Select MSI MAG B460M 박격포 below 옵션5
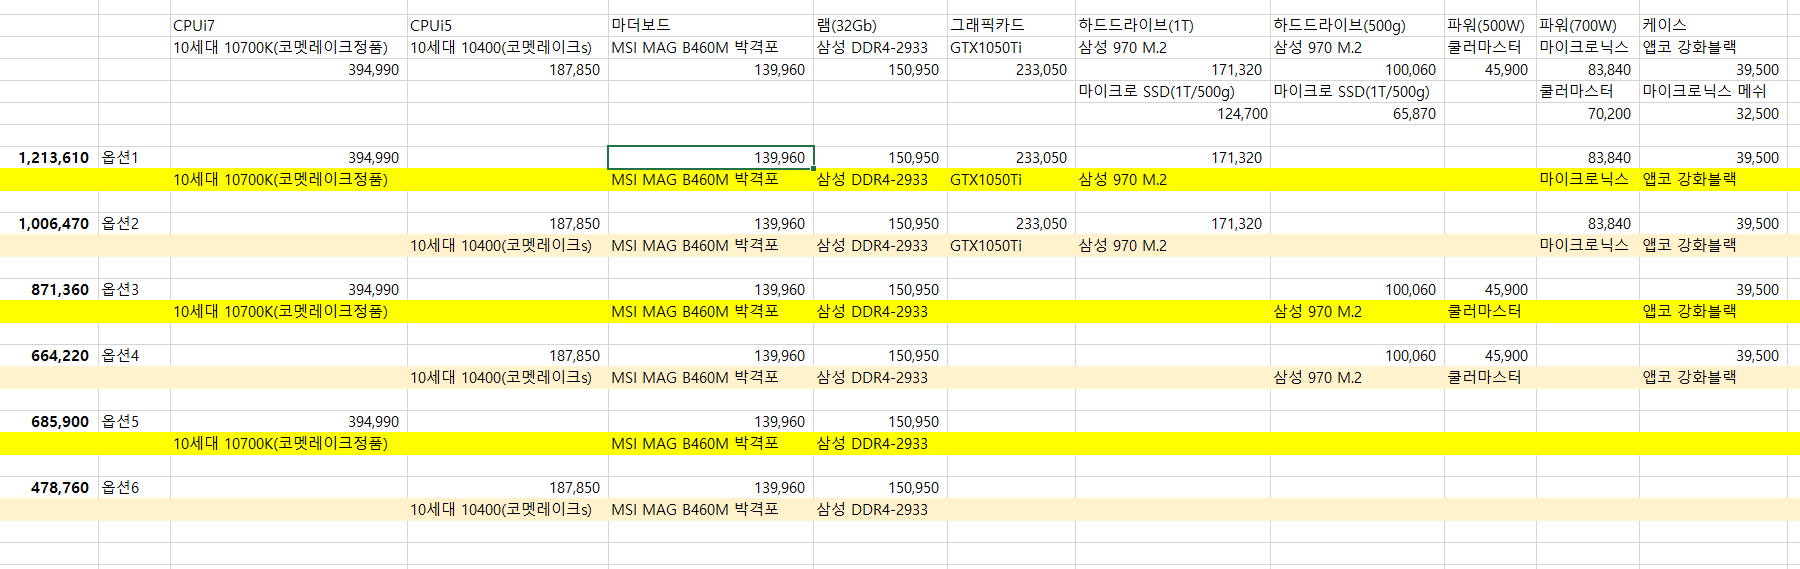 pos(711,443)
